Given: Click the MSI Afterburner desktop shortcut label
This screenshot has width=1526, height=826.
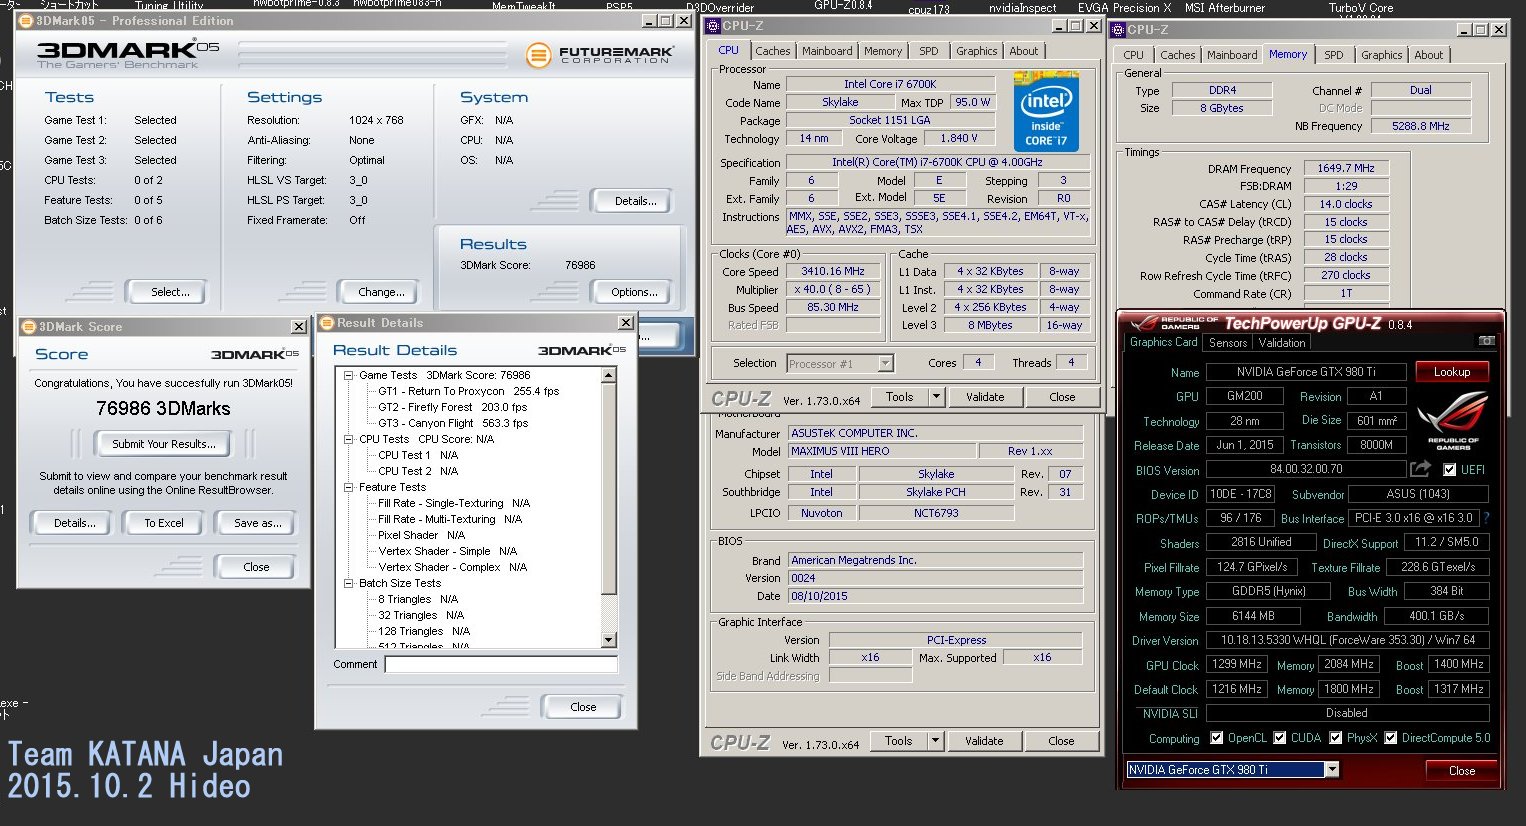Looking at the screenshot, I should (x=1225, y=8).
